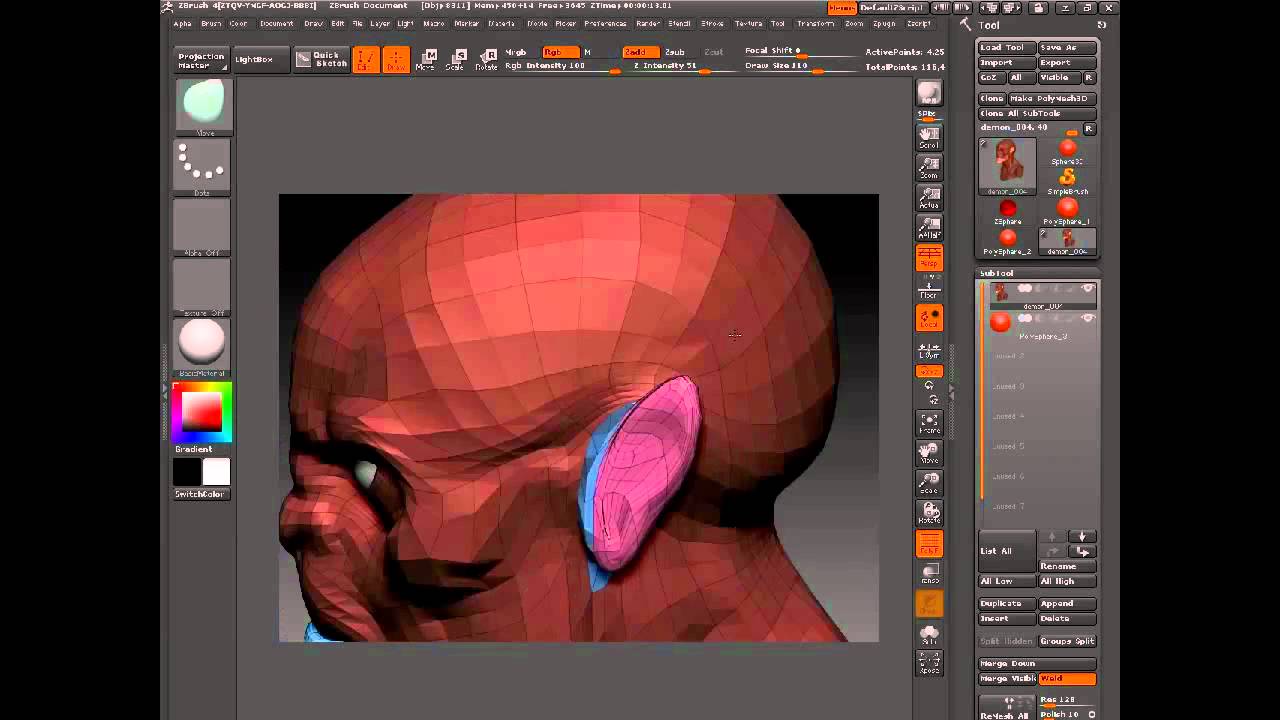Toggle PolyF polyframe display
The image size is (1280, 720).
click(929, 544)
